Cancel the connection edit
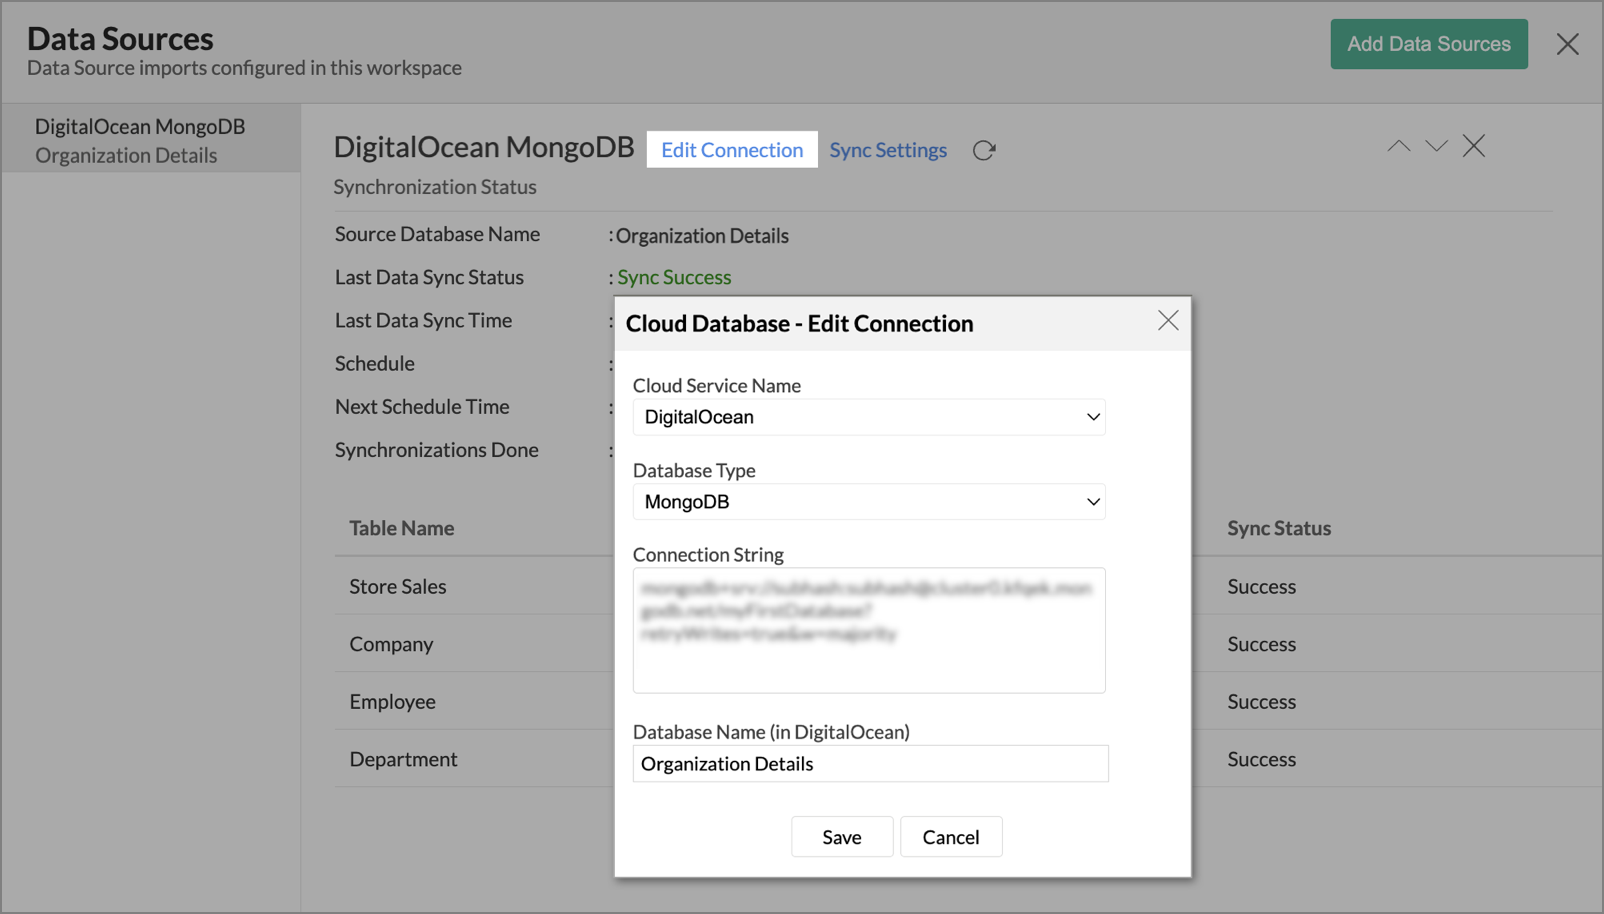The width and height of the screenshot is (1604, 914). point(950,837)
